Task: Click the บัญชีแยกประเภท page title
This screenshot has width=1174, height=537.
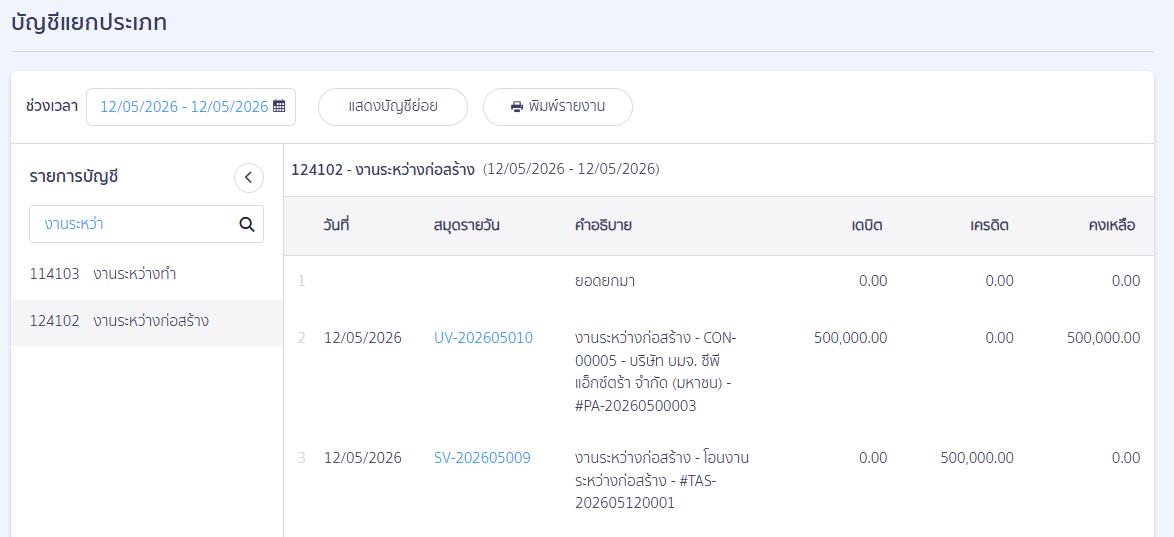Action: [x=89, y=22]
